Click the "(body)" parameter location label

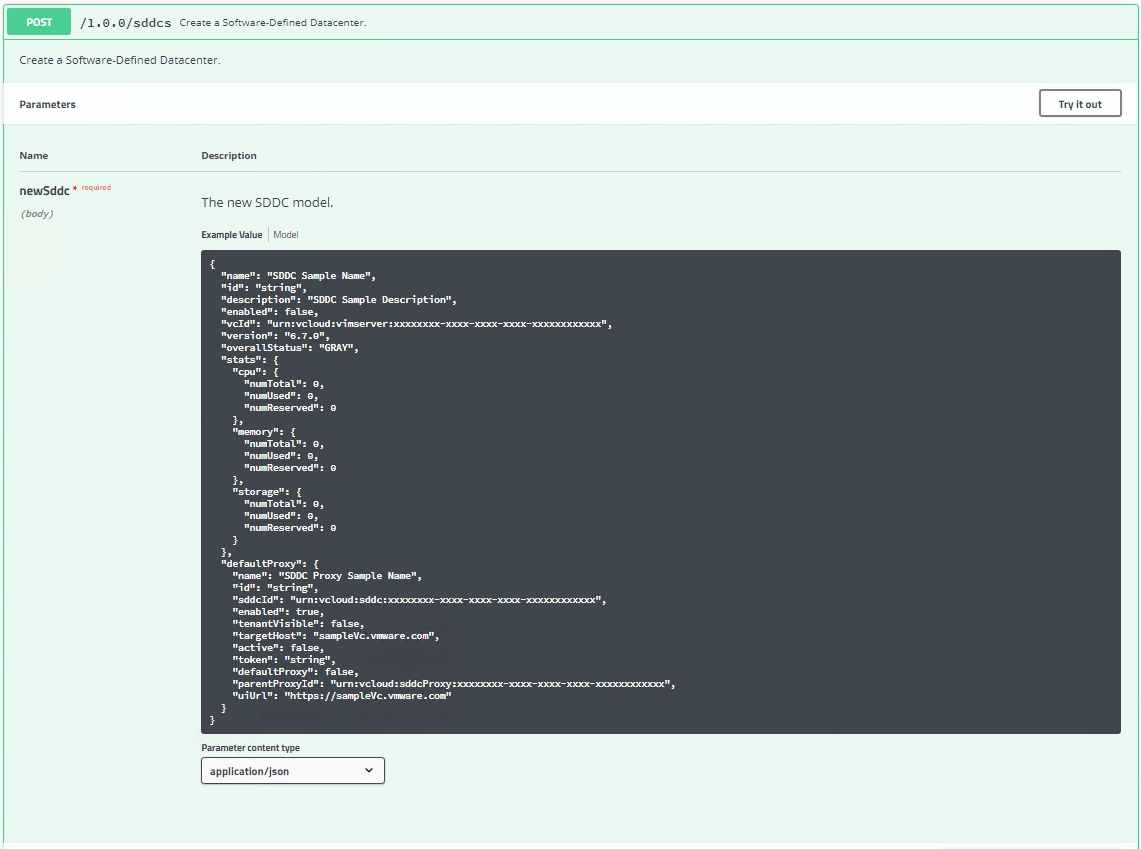[37, 214]
